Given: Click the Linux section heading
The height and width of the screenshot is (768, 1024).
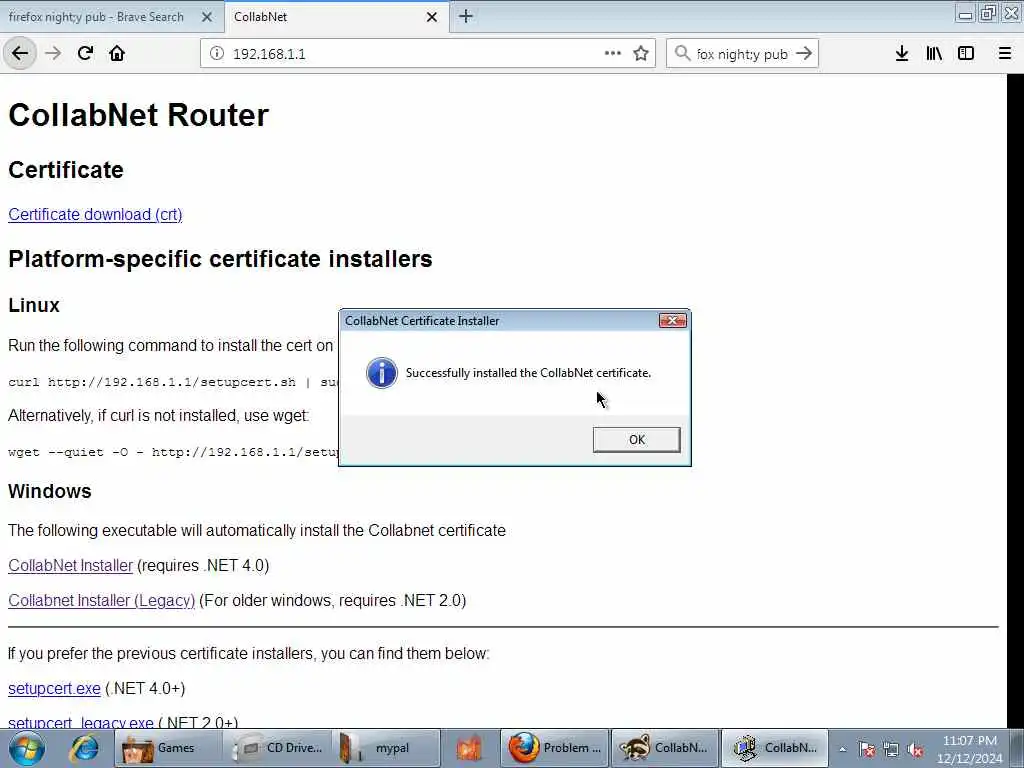Looking at the screenshot, I should (x=34, y=305).
